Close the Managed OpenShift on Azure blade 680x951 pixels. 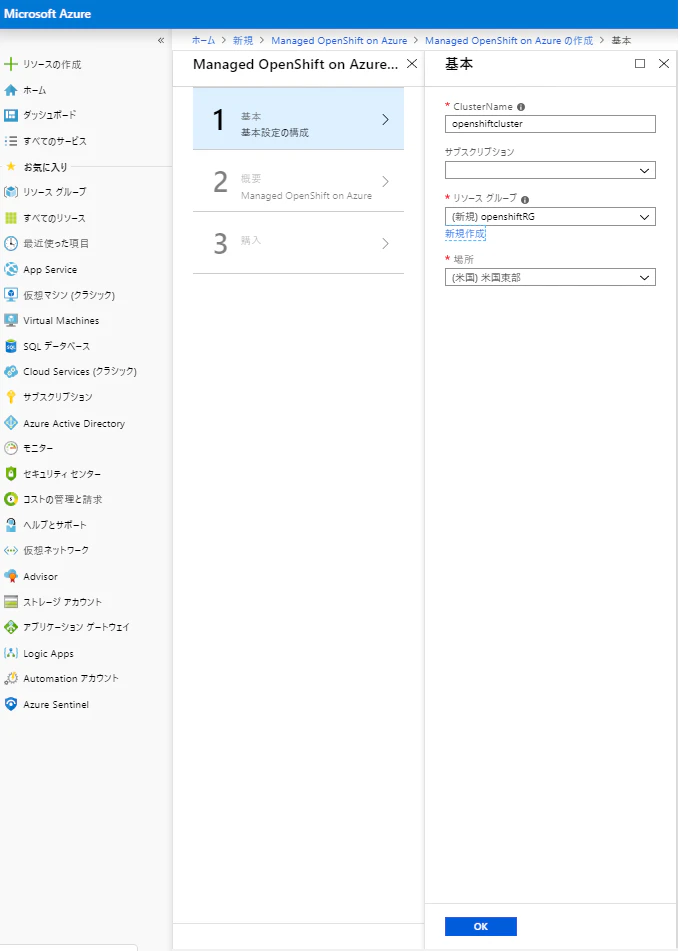click(412, 64)
